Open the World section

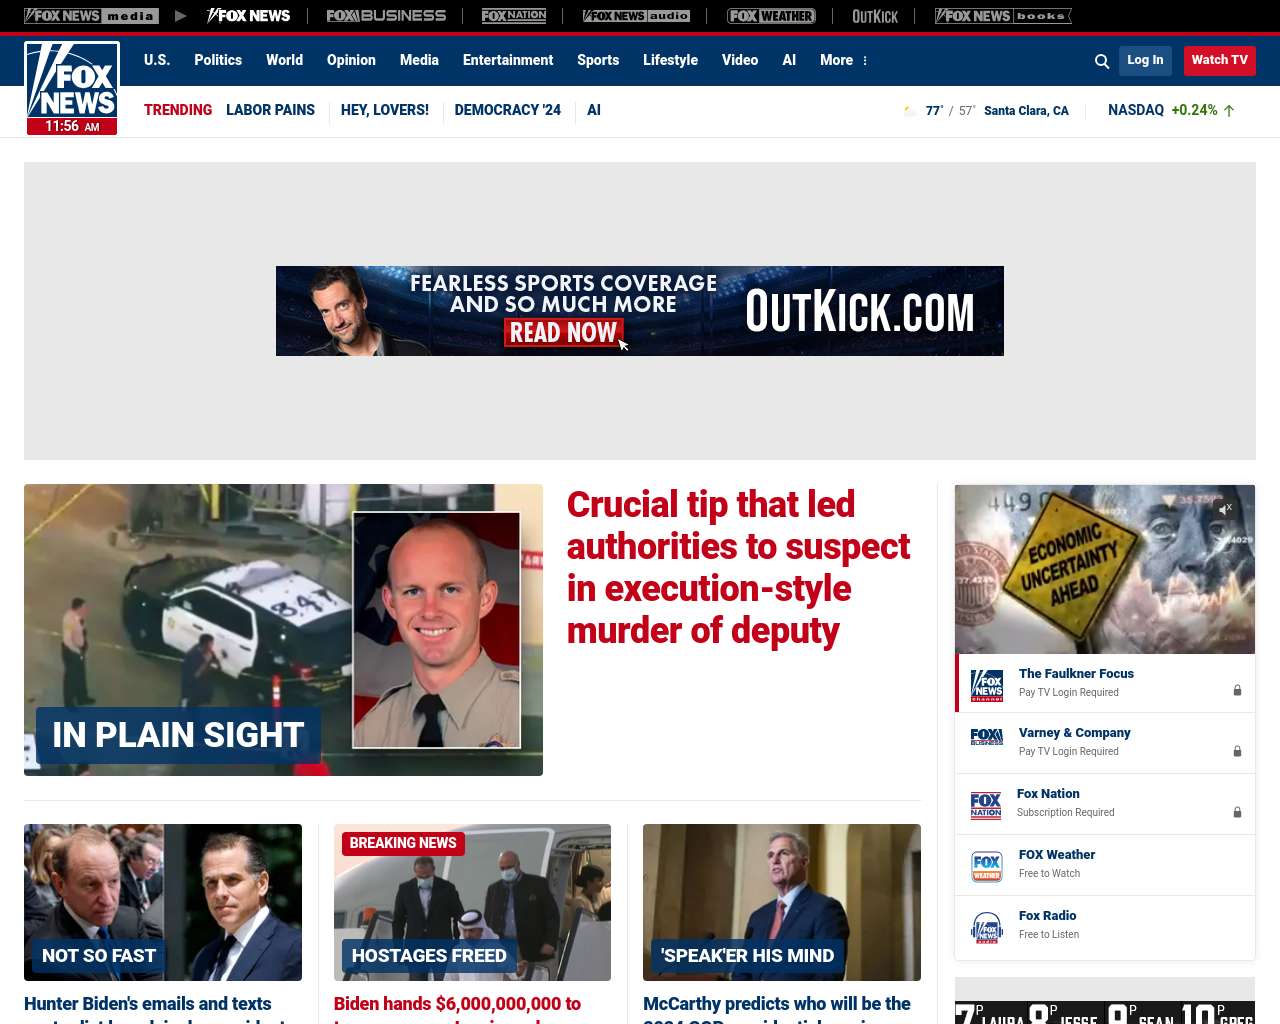[x=284, y=60]
